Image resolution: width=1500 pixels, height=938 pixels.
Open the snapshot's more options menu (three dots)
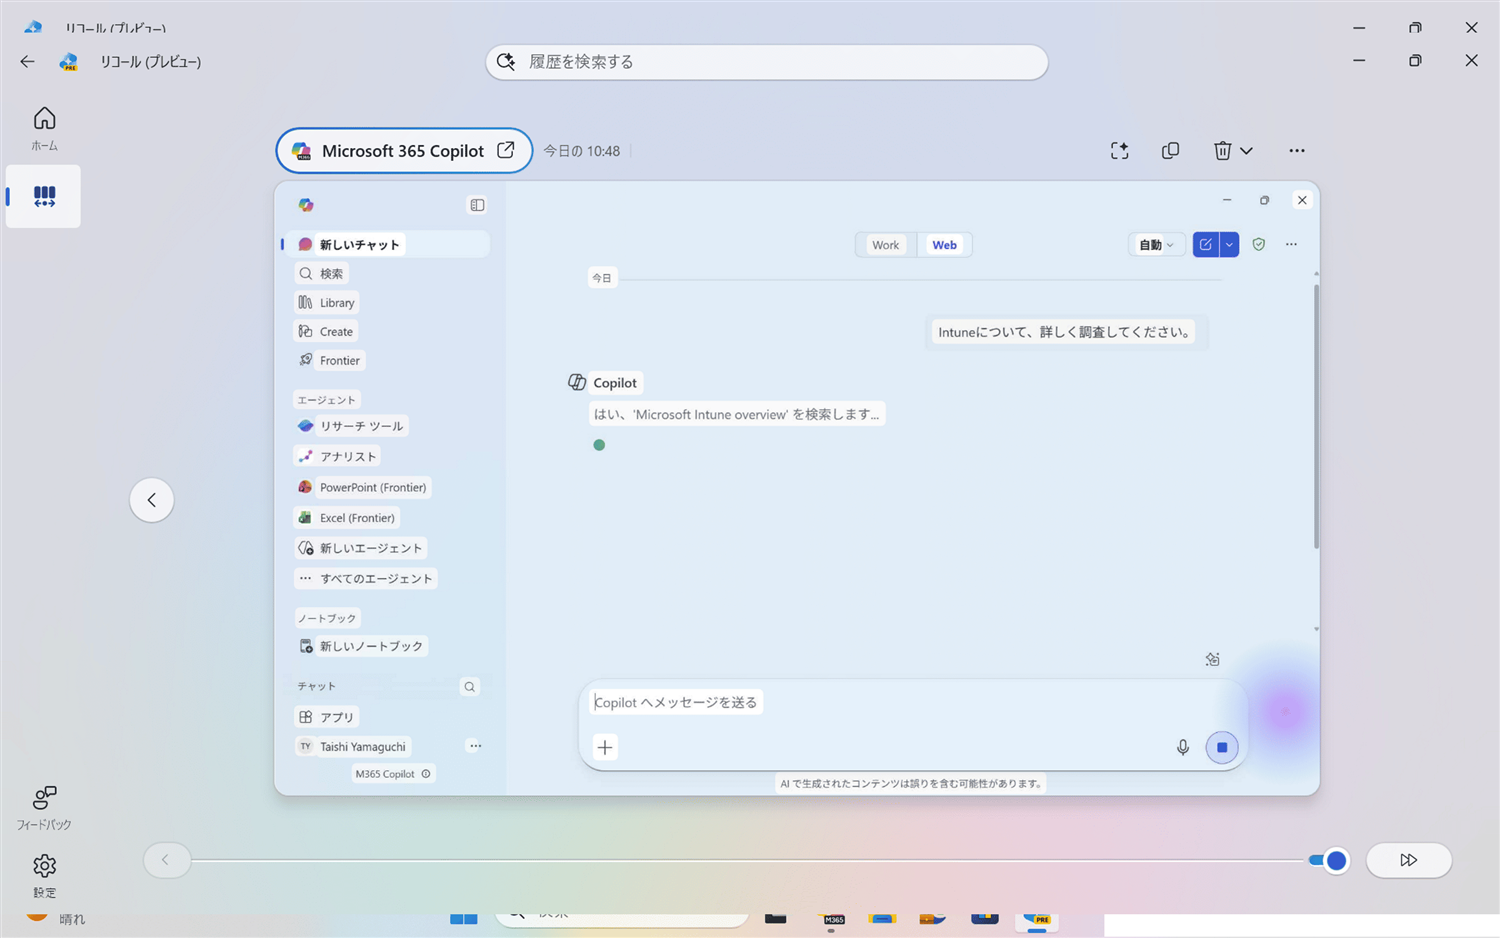[x=1296, y=151]
